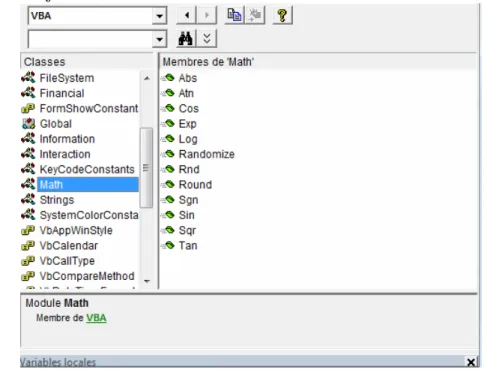This screenshot has height=370, width=487.
Task: Select the Strings class in list
Action: coord(57,200)
